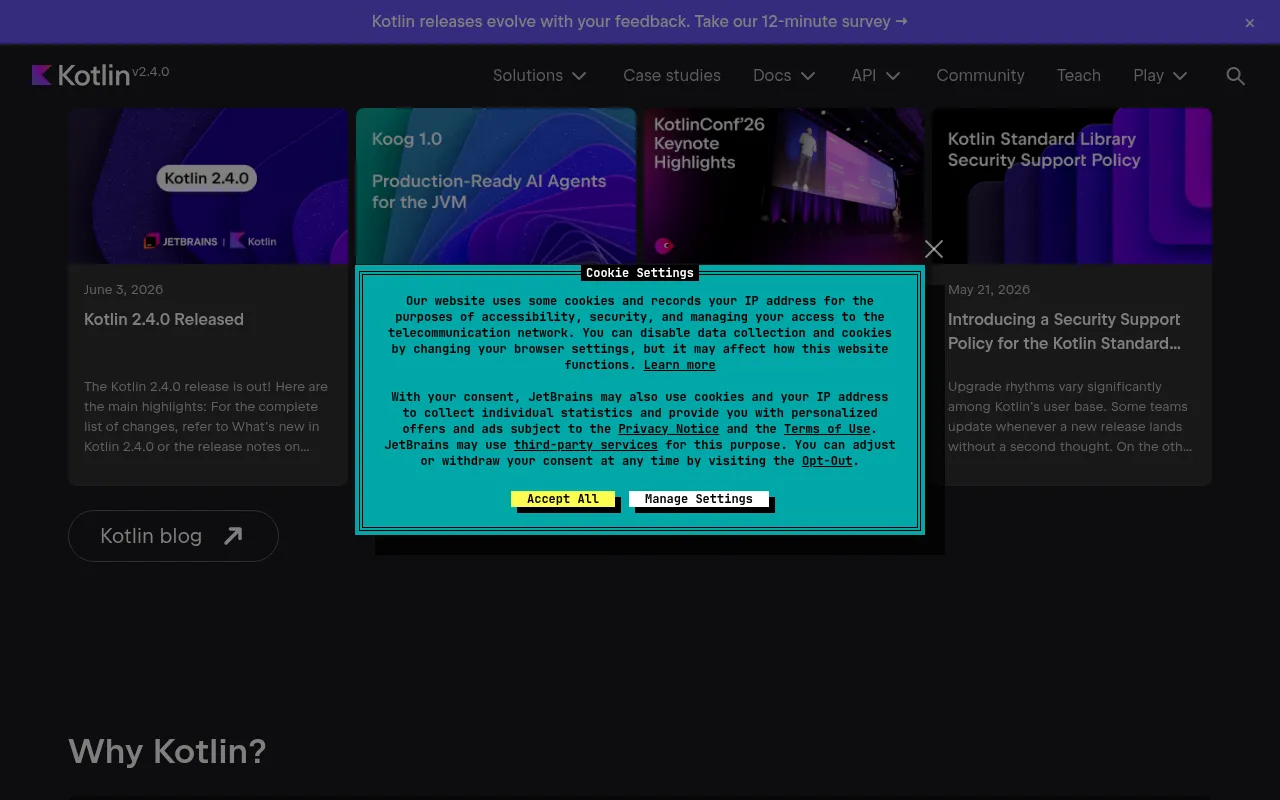Open the Terms of Use link
This screenshot has width=1280, height=800.
[x=827, y=429]
